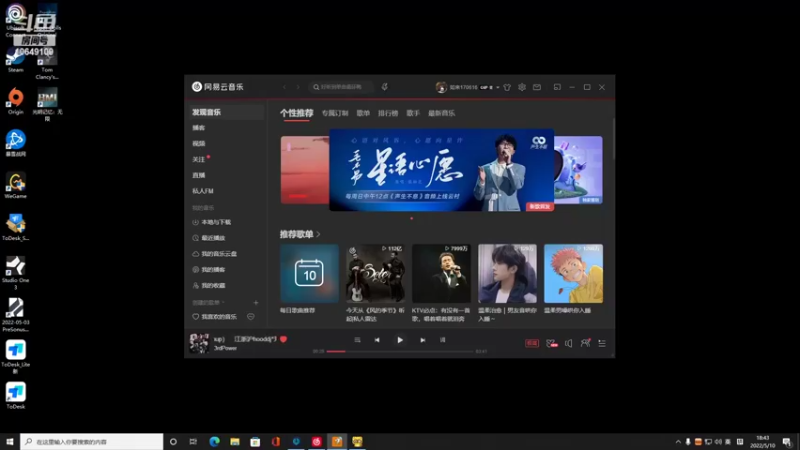Open the user avatar profile
Screen dimensions: 800x450
tap(441, 87)
